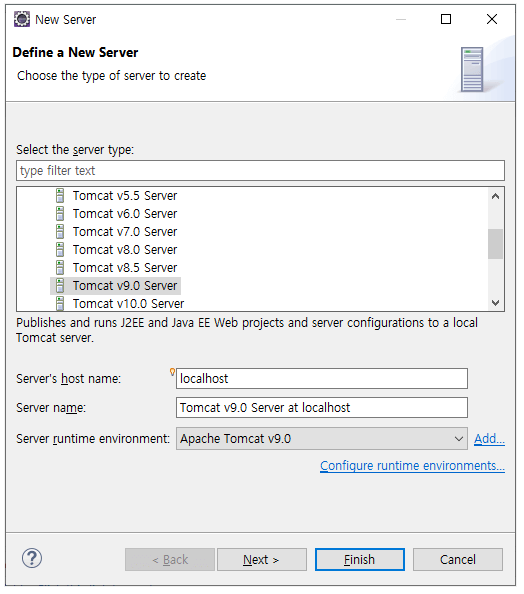Screen dimensions: 524x594
Task: Click the Eclipse icon in title bar
Action: point(22,19)
